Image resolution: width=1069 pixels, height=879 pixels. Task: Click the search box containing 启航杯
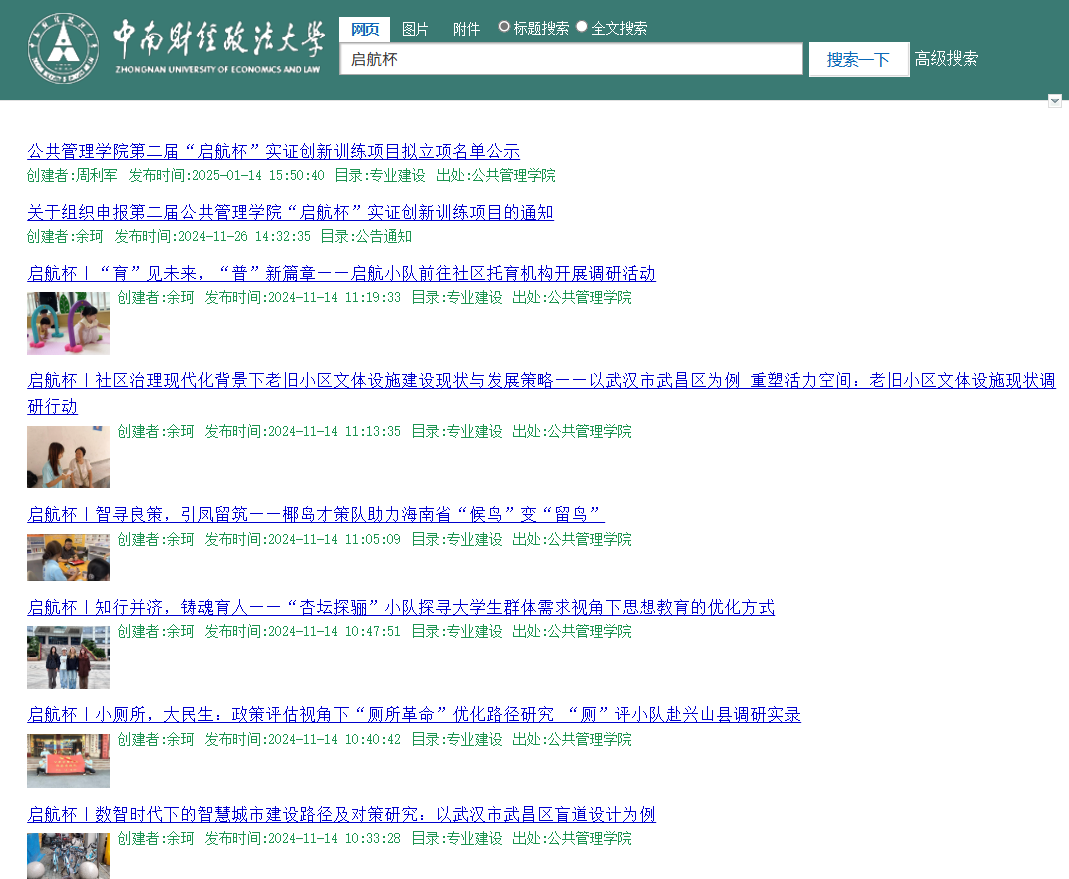pyautogui.click(x=570, y=59)
